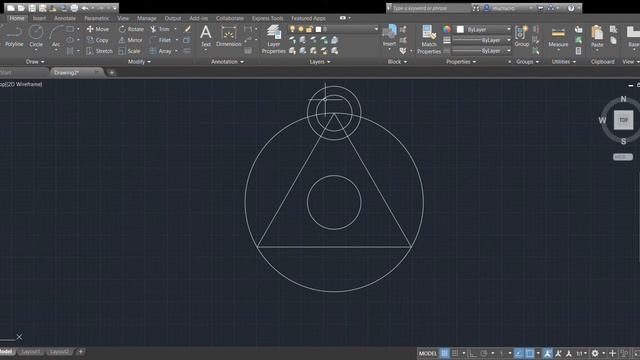The image size is (640, 360).
Task: Toggle snap mode in status bar
Action: point(455,353)
